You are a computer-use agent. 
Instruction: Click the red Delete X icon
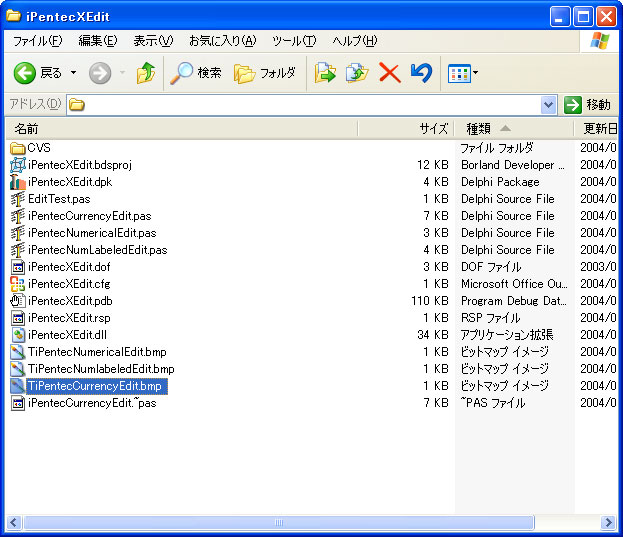pyautogui.click(x=389, y=73)
